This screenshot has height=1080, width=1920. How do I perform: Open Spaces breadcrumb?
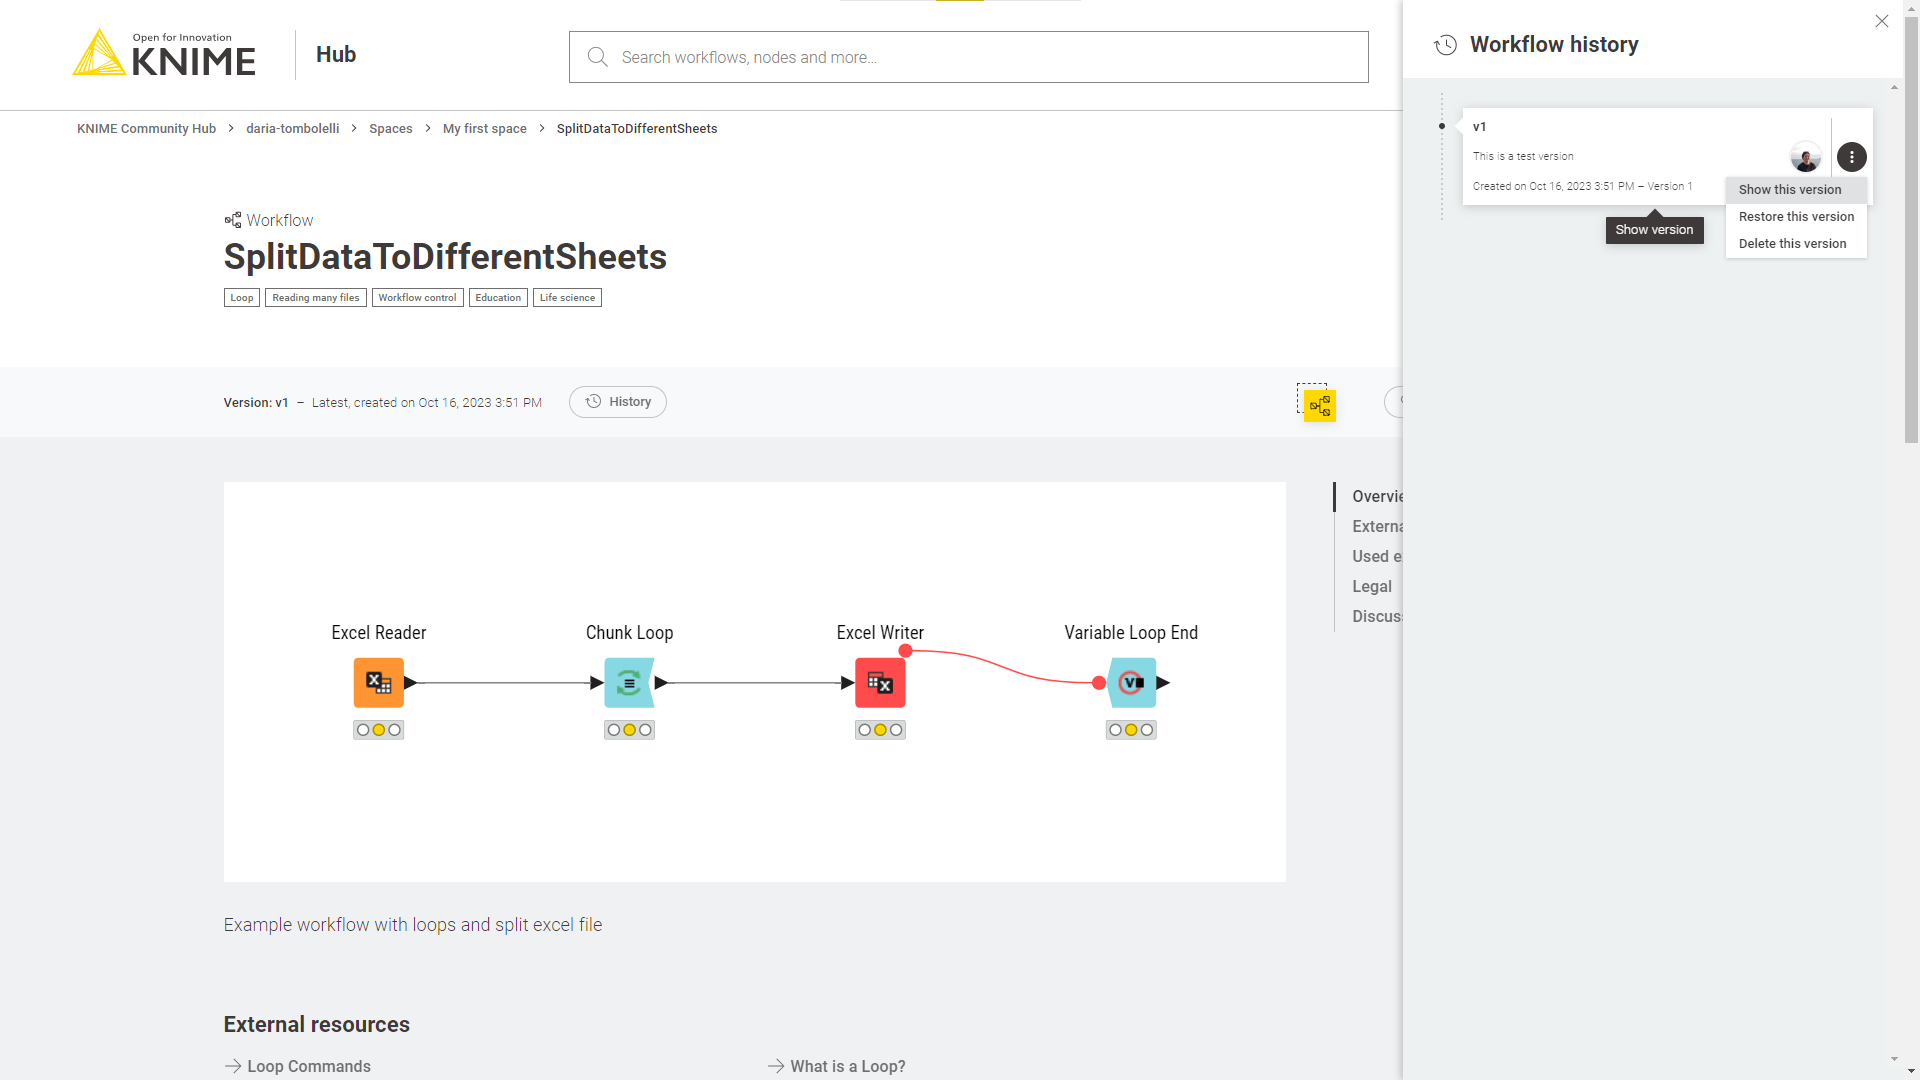point(391,129)
